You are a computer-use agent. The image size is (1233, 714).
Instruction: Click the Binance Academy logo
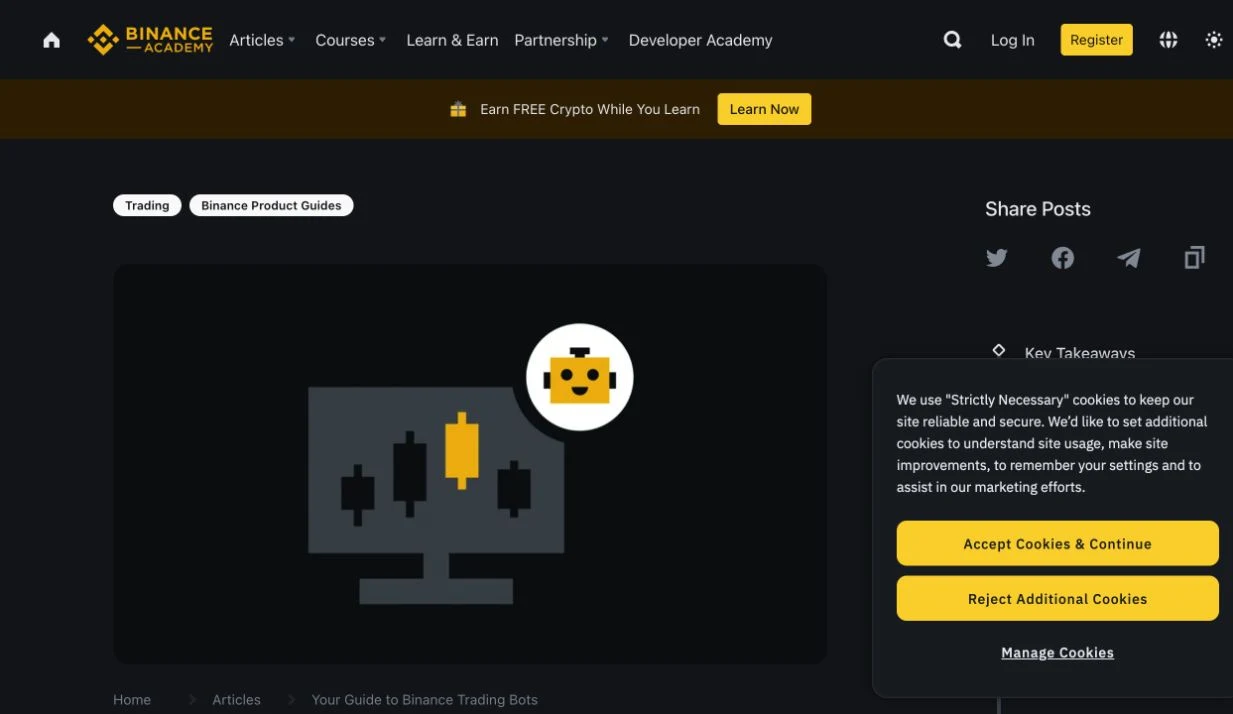(150, 40)
